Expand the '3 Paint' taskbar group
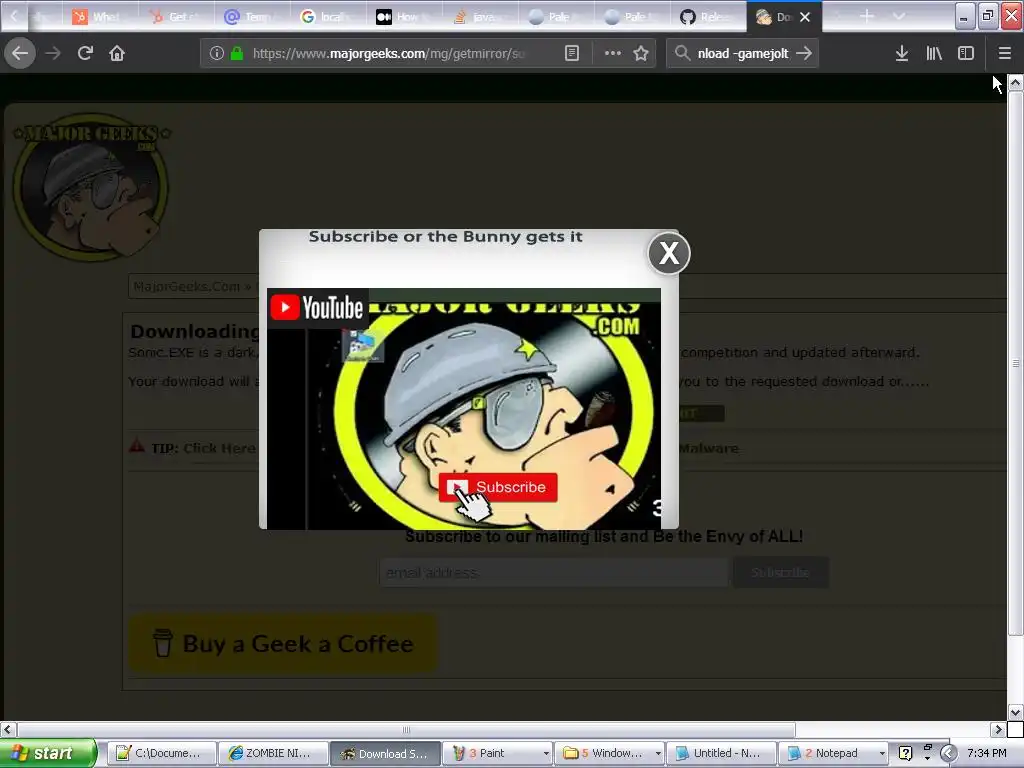The width and height of the screenshot is (1024, 768). point(497,753)
